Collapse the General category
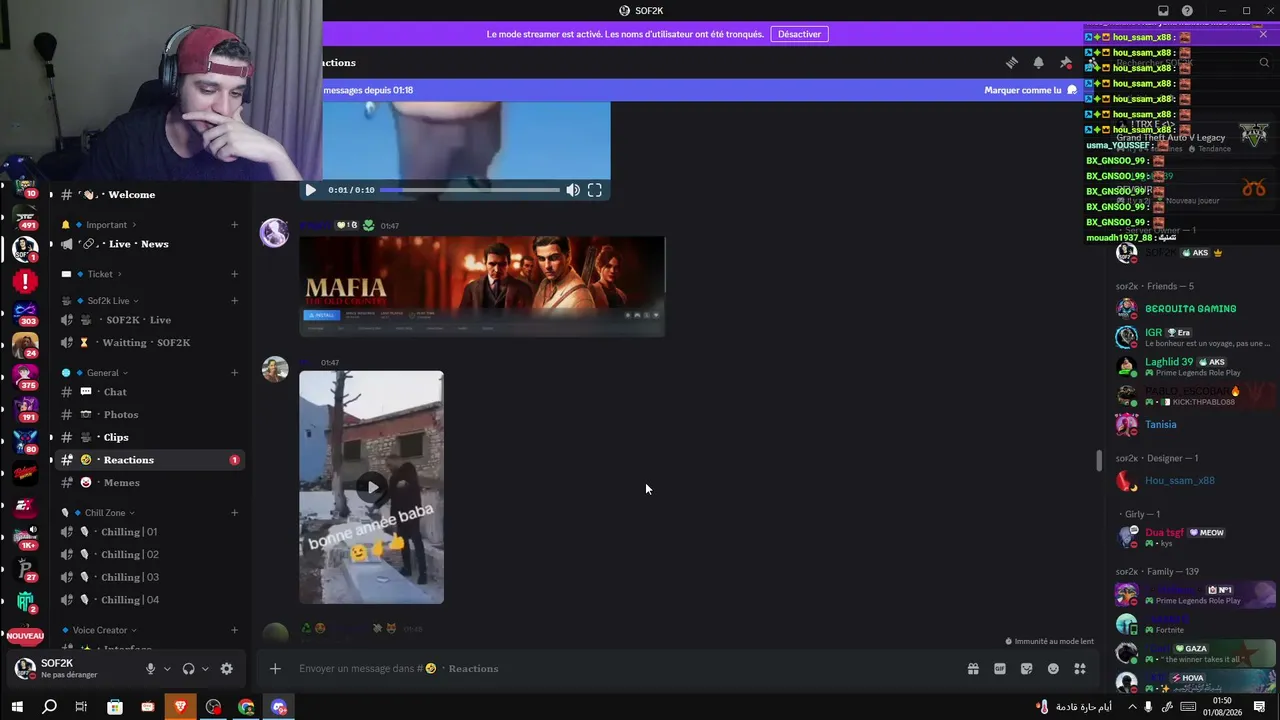Image resolution: width=1280 pixels, height=720 pixels. click(101, 373)
